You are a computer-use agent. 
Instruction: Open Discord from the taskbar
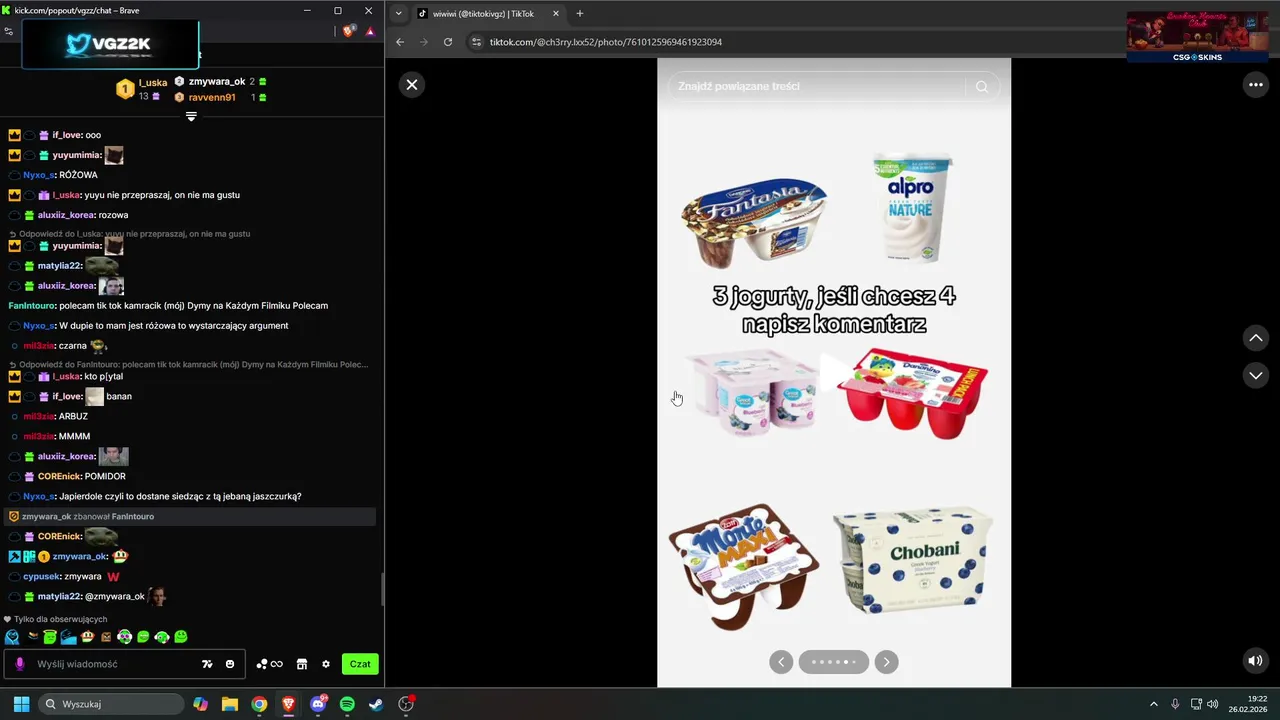tap(318, 704)
